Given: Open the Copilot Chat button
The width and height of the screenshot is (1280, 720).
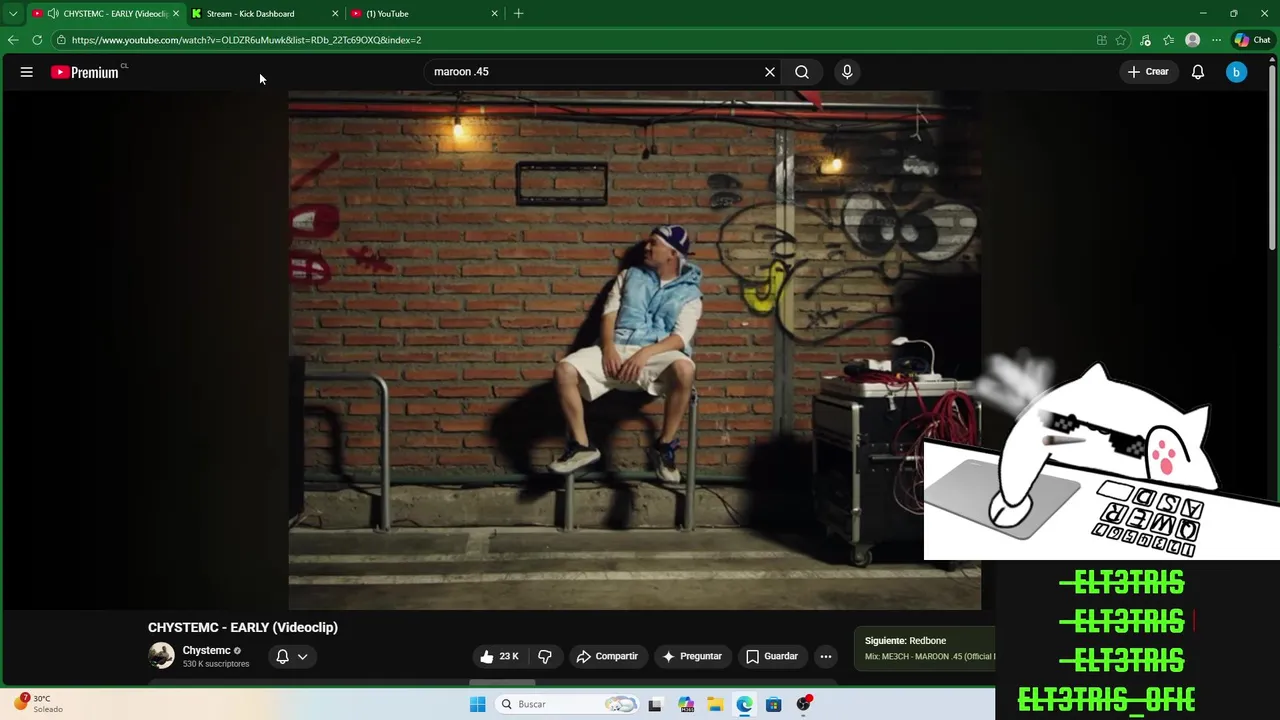Looking at the screenshot, I should pyautogui.click(x=1253, y=40).
